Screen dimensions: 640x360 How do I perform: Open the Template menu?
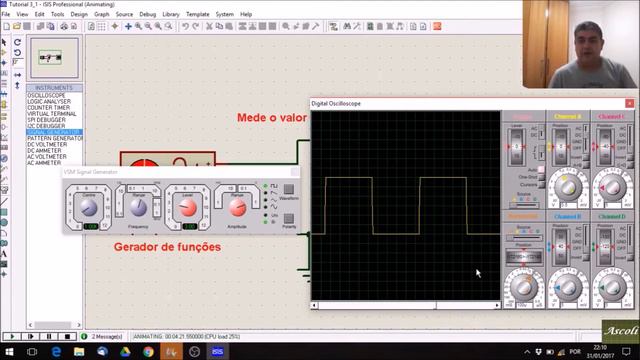(198, 14)
